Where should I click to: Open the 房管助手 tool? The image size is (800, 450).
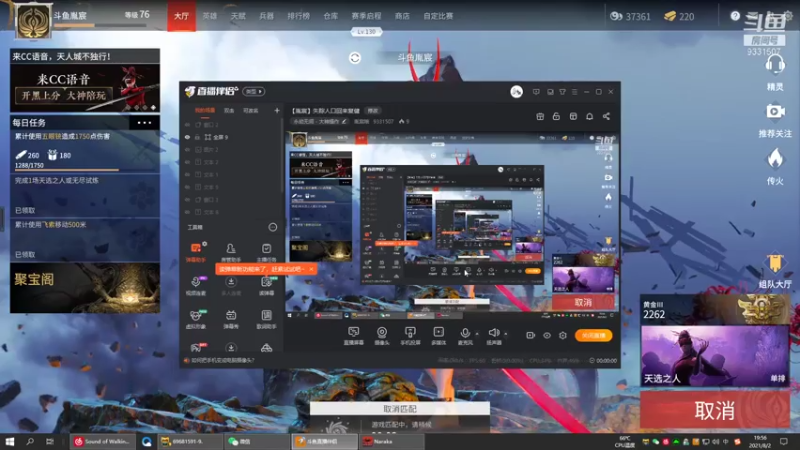[231, 252]
